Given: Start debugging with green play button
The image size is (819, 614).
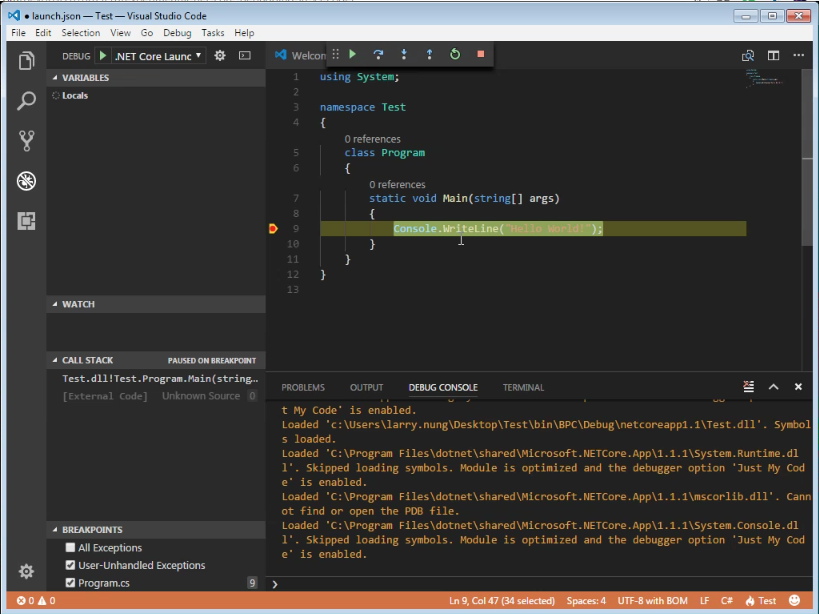Looking at the screenshot, I should tap(103, 55).
